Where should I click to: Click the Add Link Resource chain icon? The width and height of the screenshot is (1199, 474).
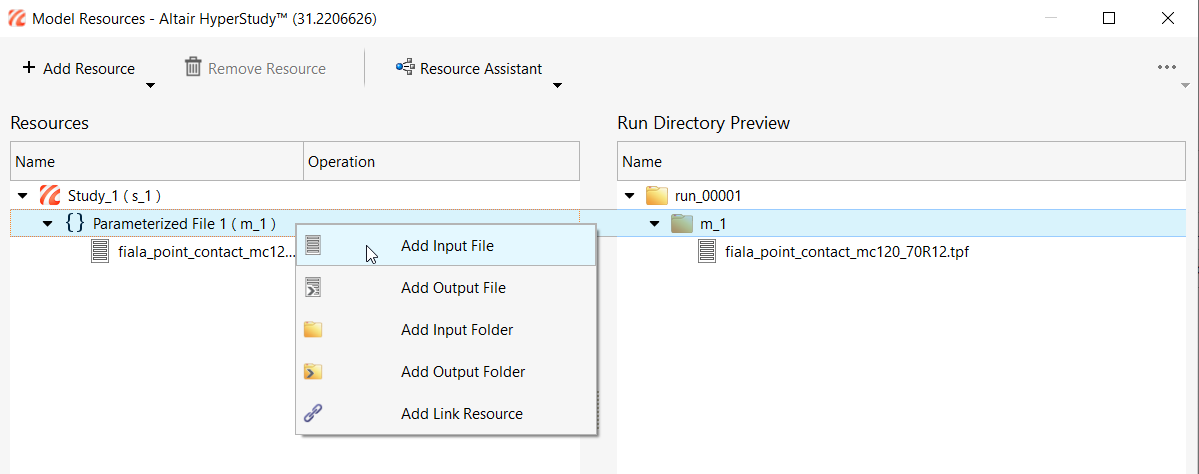coord(313,414)
